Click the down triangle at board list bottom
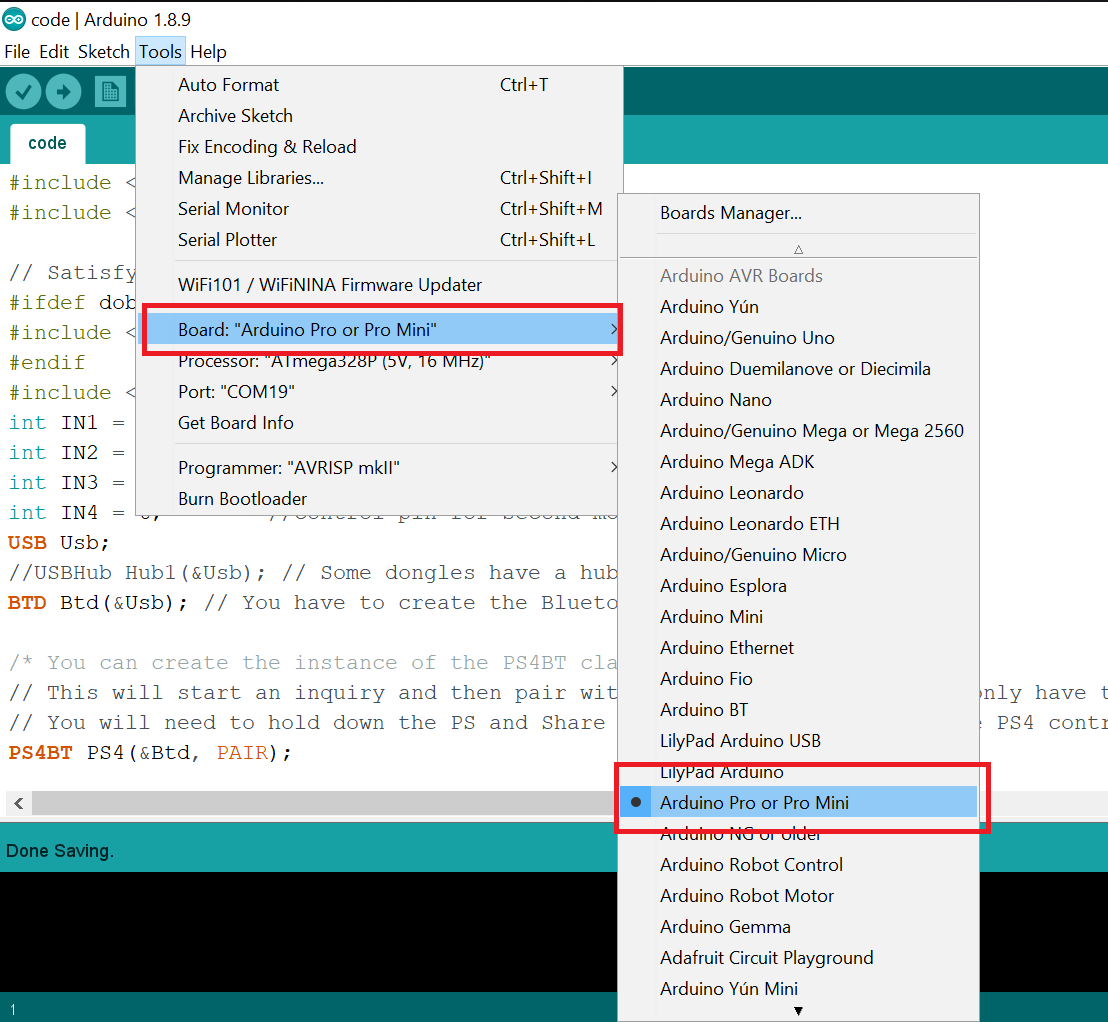1108x1022 pixels. (798, 1011)
